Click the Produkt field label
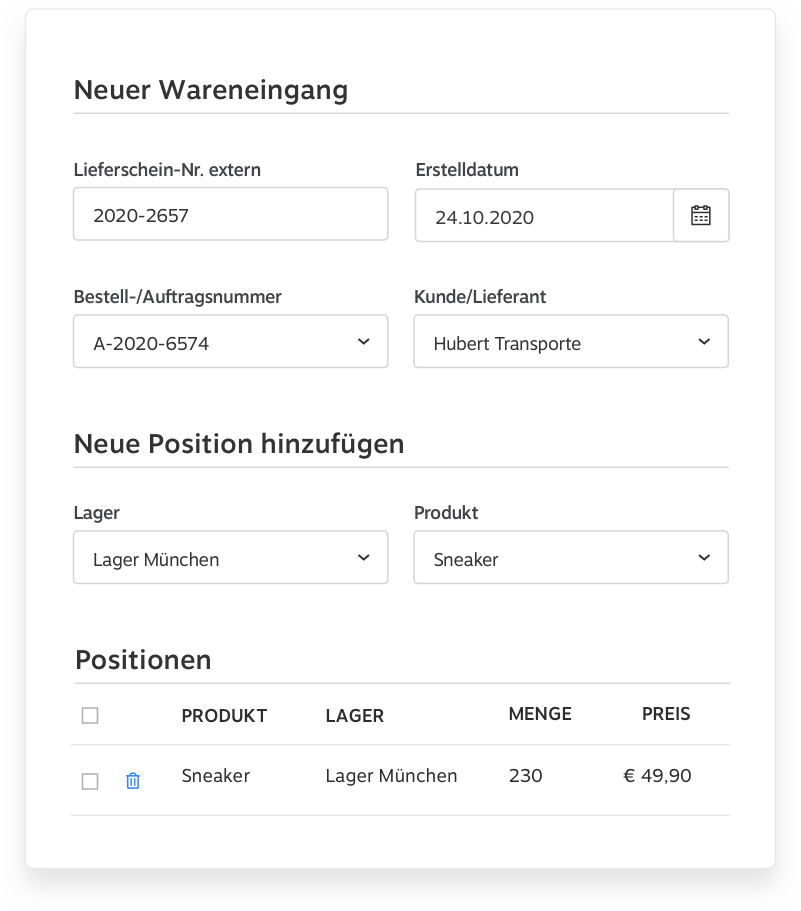Viewport: 801px width, 911px height. click(446, 512)
